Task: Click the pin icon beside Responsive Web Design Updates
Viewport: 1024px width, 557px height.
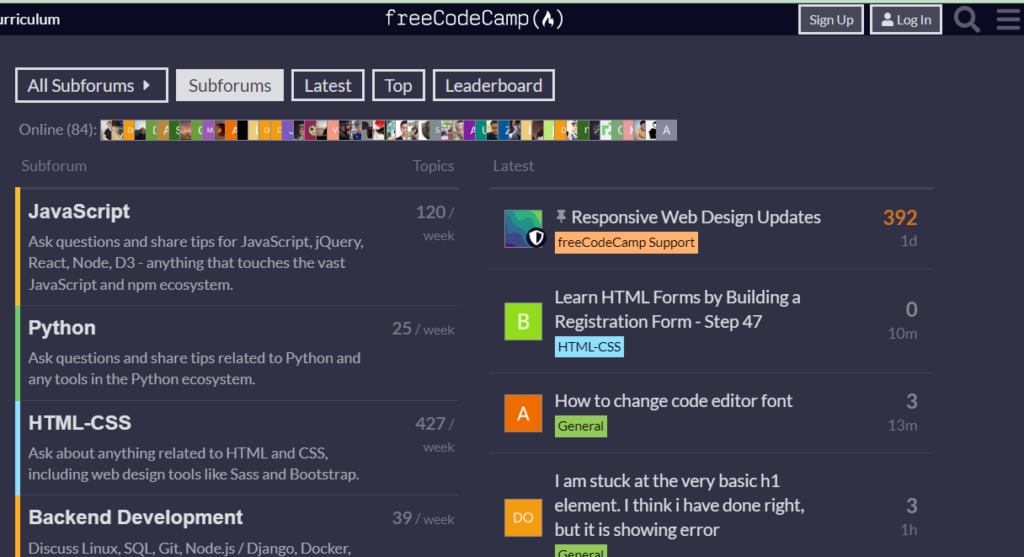Action: [x=560, y=217]
